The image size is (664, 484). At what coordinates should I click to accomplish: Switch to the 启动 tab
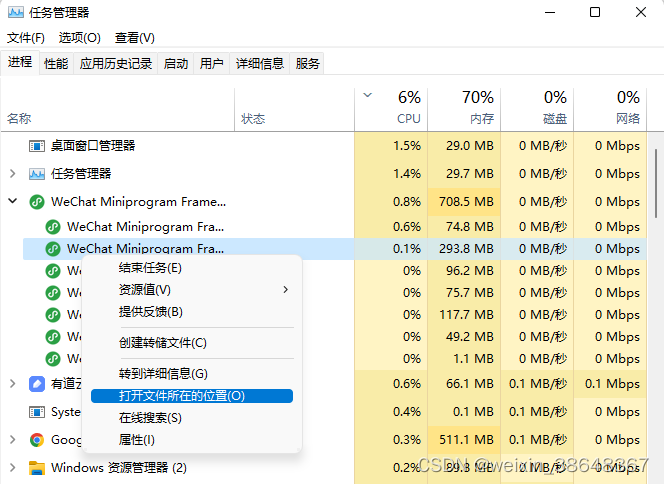point(176,64)
